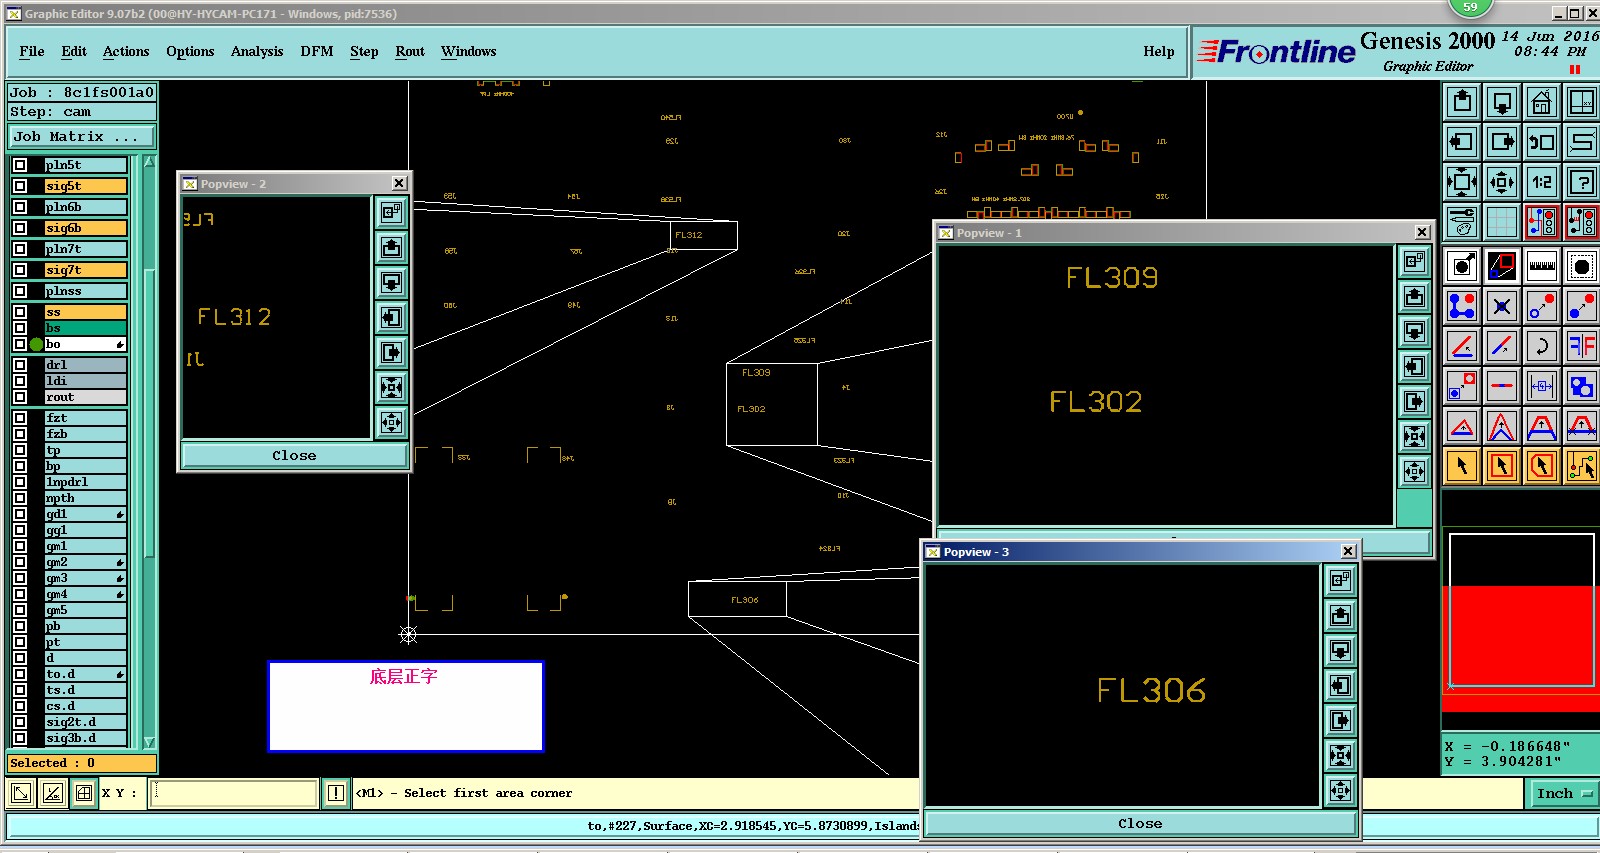The image size is (1600, 853).
Task: Click the pan left icon in the right toolbar
Action: pos(1462,142)
